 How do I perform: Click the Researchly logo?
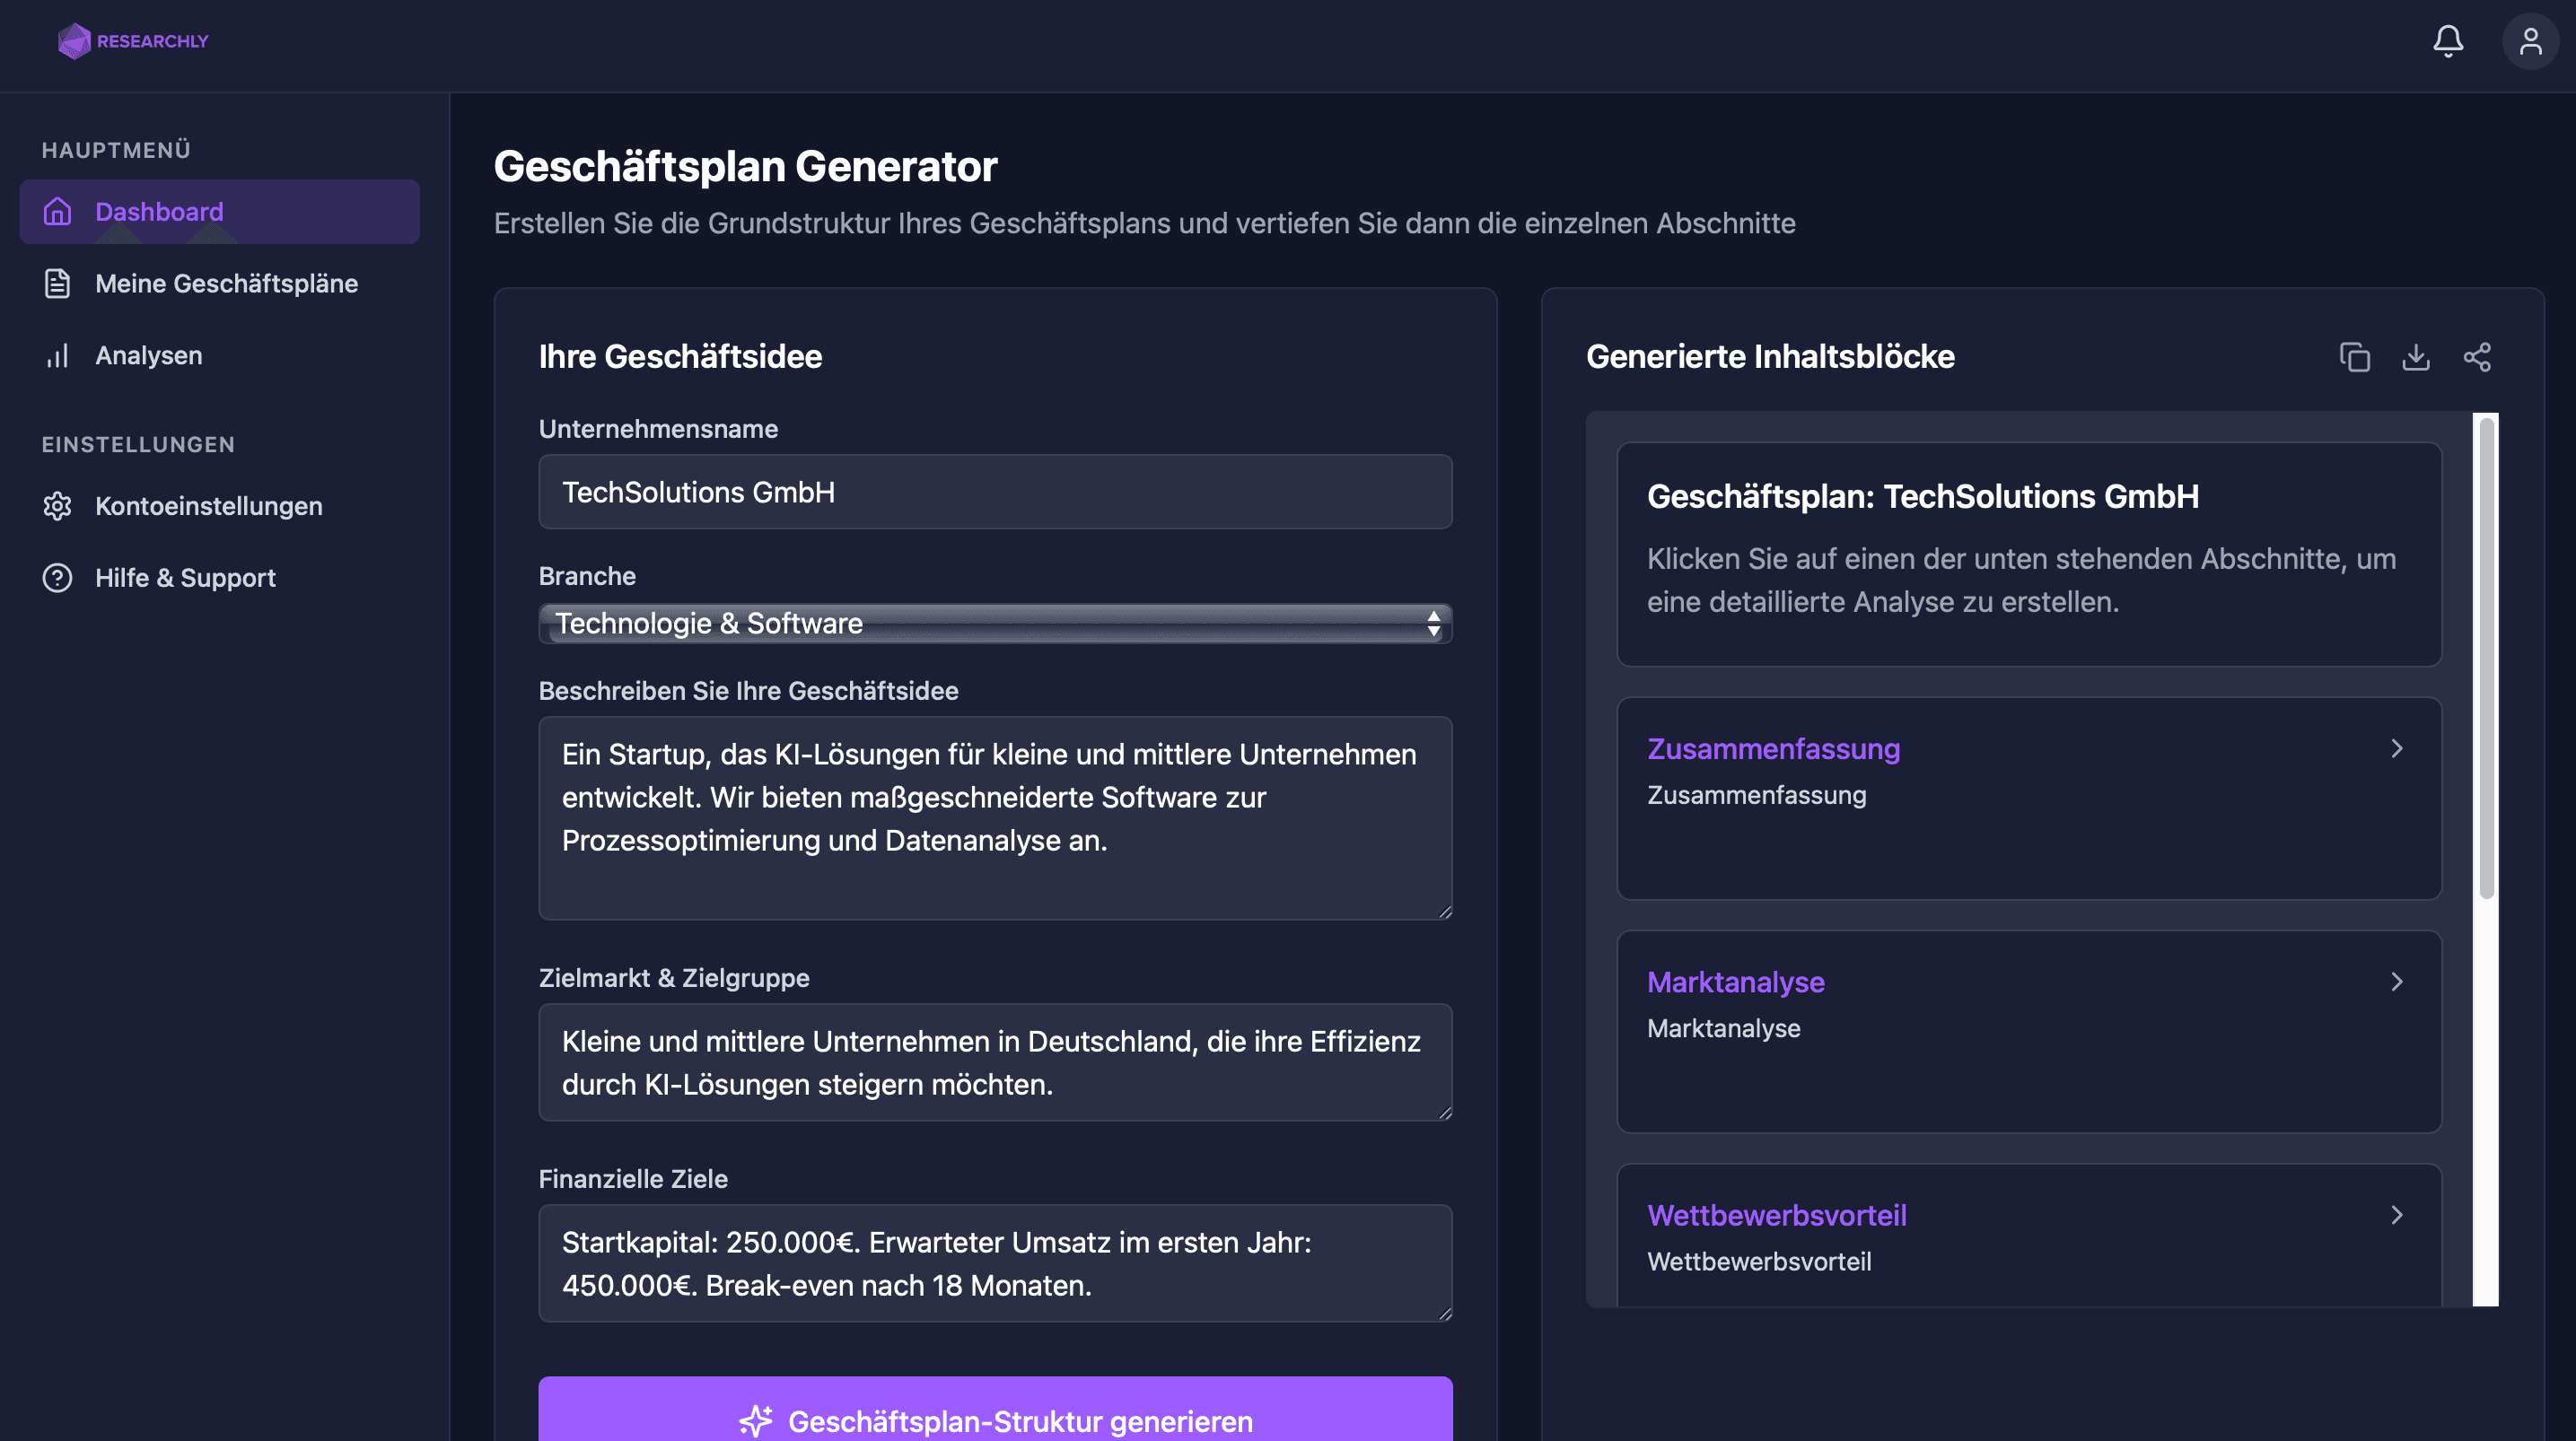tap(132, 41)
